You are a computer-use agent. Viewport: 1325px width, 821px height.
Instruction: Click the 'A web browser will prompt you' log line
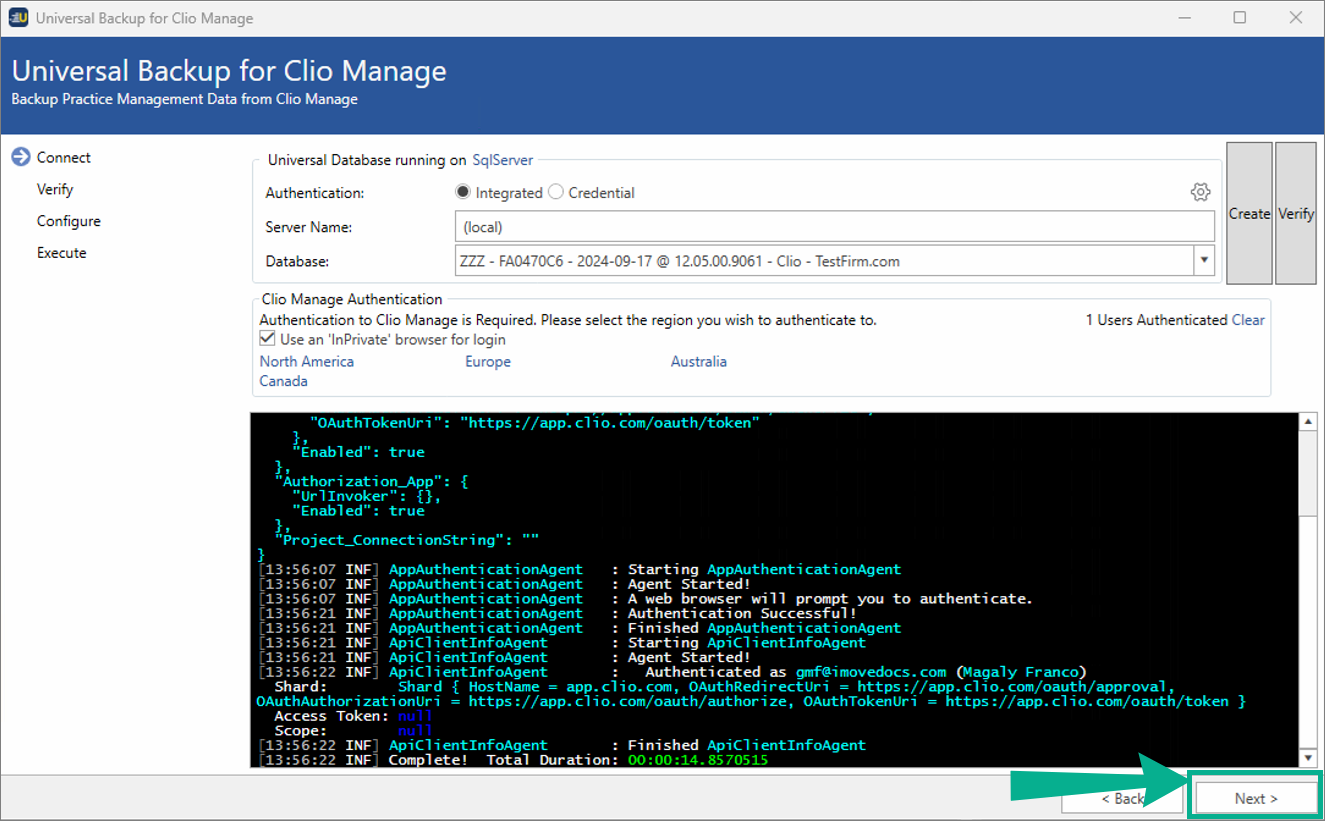coord(830,598)
